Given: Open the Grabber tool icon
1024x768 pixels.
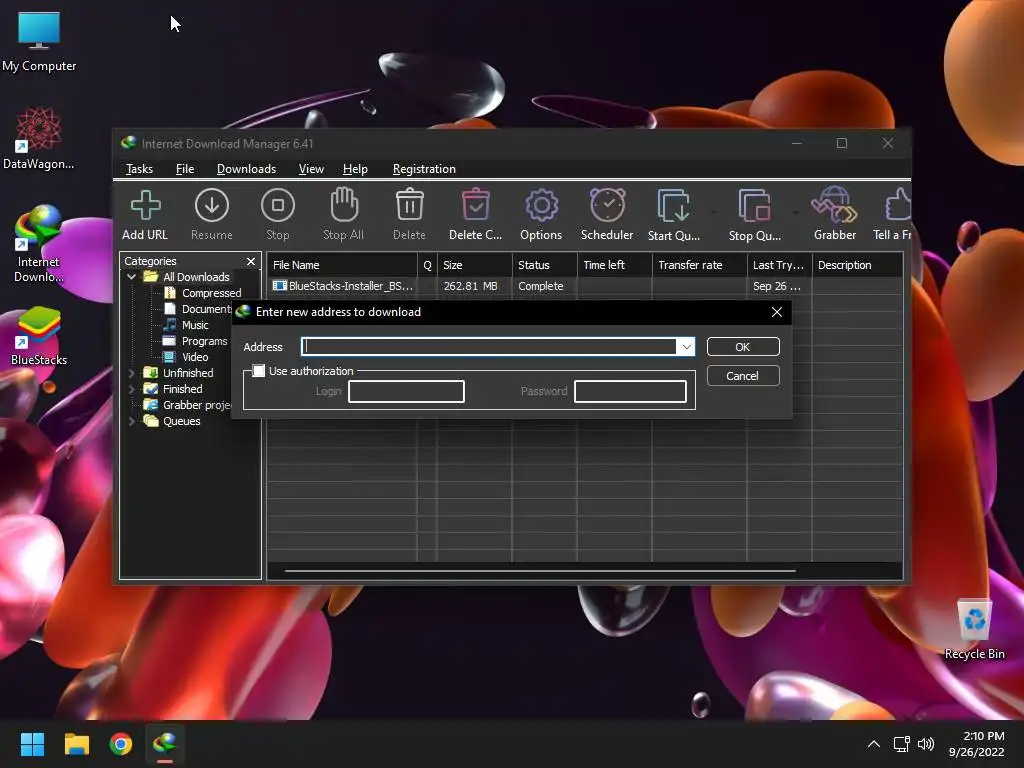Looking at the screenshot, I should (835, 205).
